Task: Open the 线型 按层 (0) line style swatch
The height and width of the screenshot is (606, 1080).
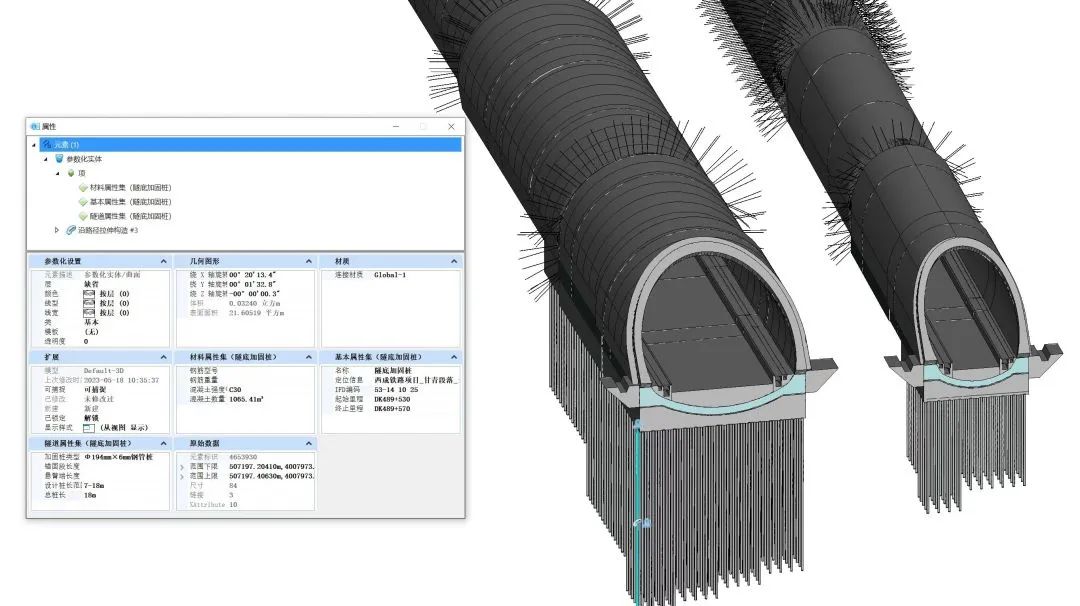Action: coord(89,303)
